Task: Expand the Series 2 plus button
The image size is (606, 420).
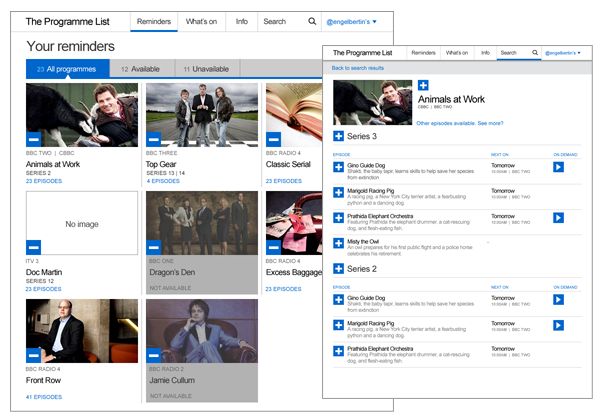Action: click(x=338, y=268)
